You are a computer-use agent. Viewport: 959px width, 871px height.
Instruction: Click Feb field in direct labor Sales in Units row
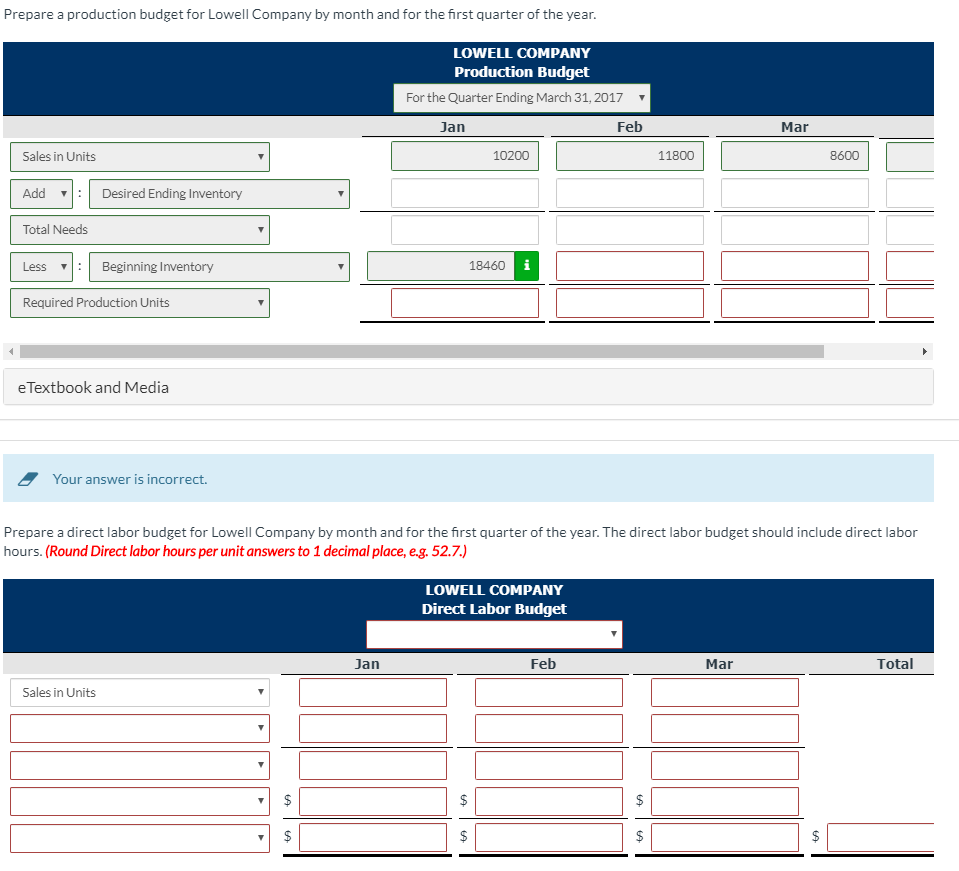pyautogui.click(x=549, y=692)
